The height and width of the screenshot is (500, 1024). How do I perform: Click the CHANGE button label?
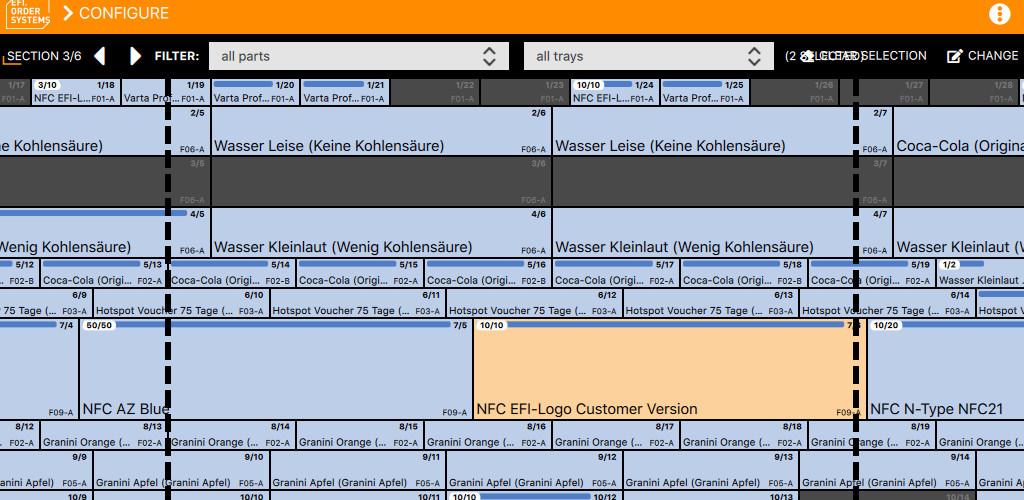click(993, 56)
